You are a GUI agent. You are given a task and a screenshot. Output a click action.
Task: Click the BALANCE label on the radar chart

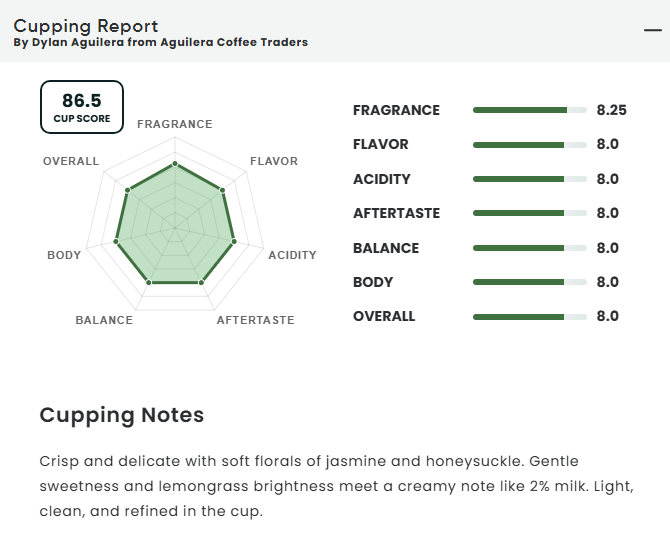tap(104, 320)
